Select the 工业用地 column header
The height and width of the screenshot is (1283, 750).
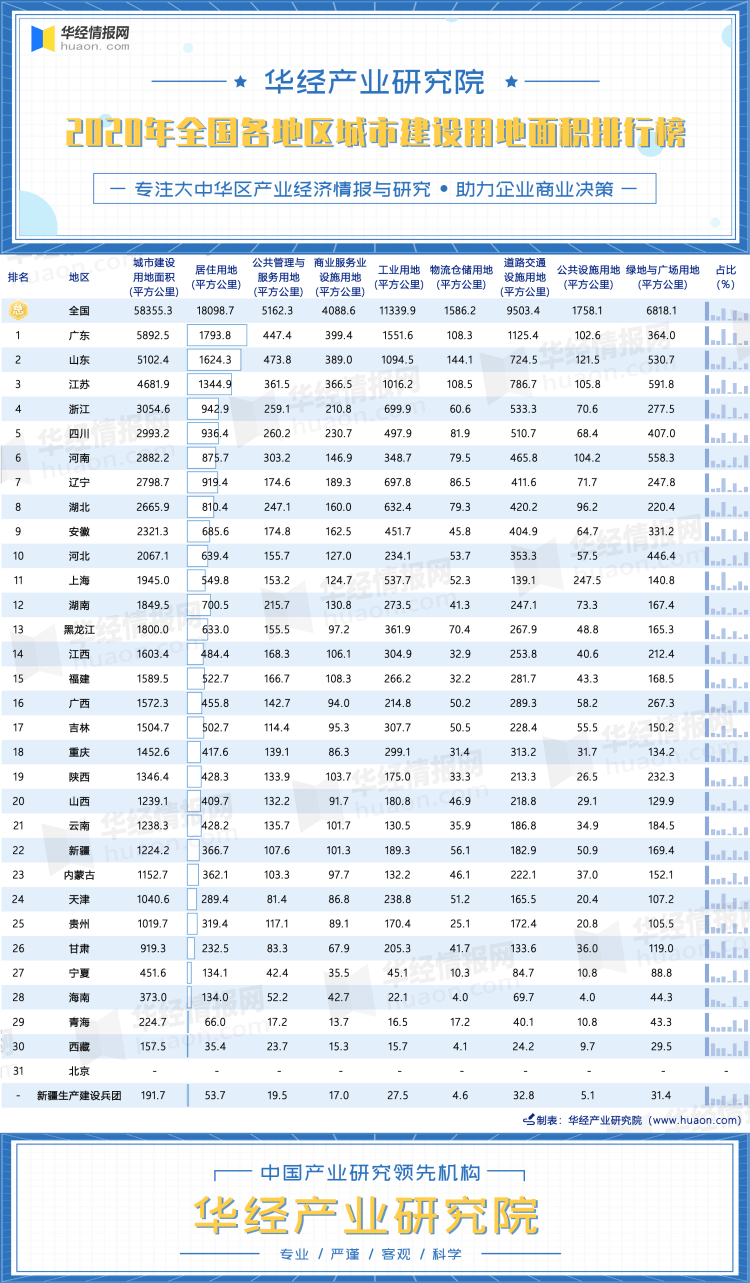click(399, 276)
